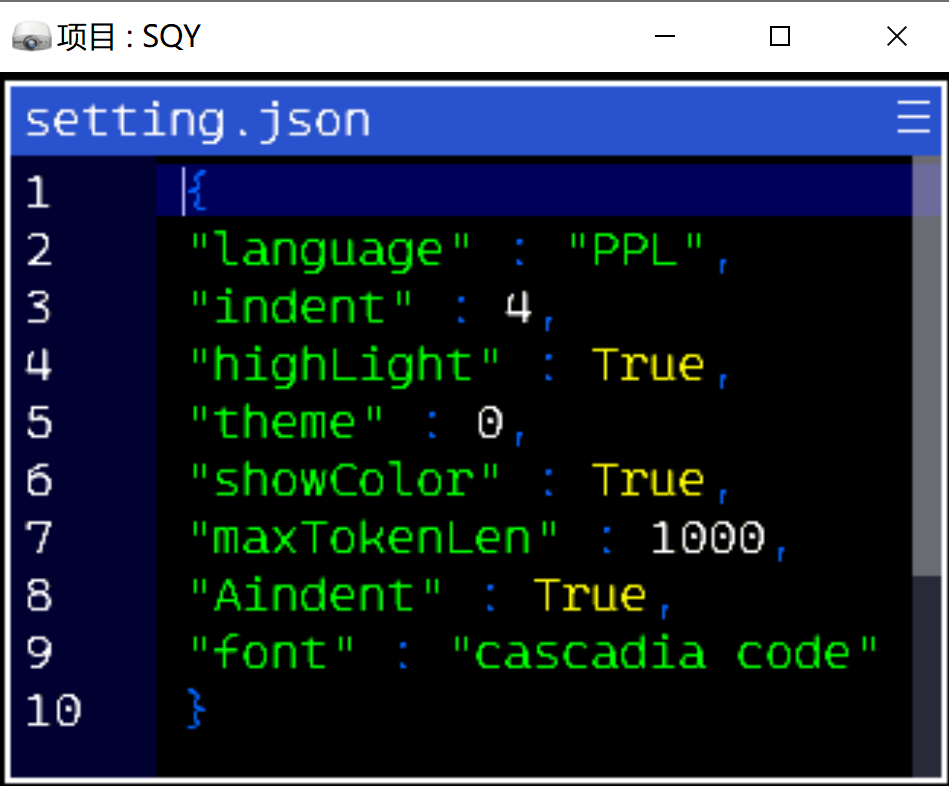
Task: Click line number 1 in the gutter
Action: coord(38,192)
